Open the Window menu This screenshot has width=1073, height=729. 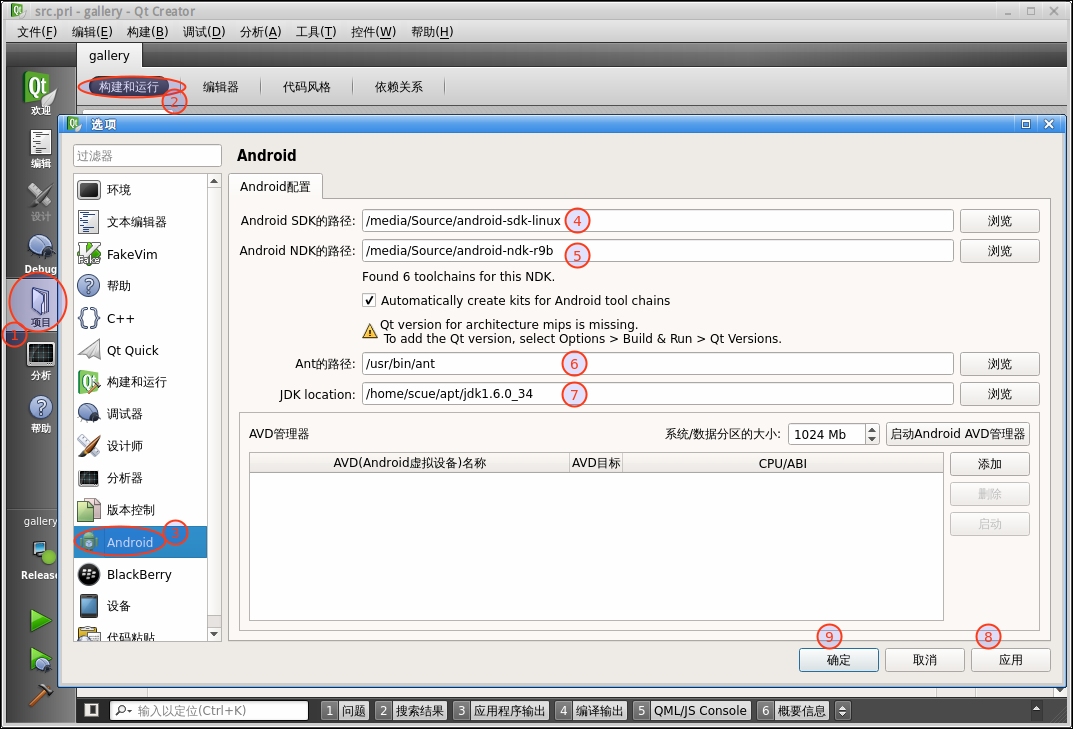(373, 31)
